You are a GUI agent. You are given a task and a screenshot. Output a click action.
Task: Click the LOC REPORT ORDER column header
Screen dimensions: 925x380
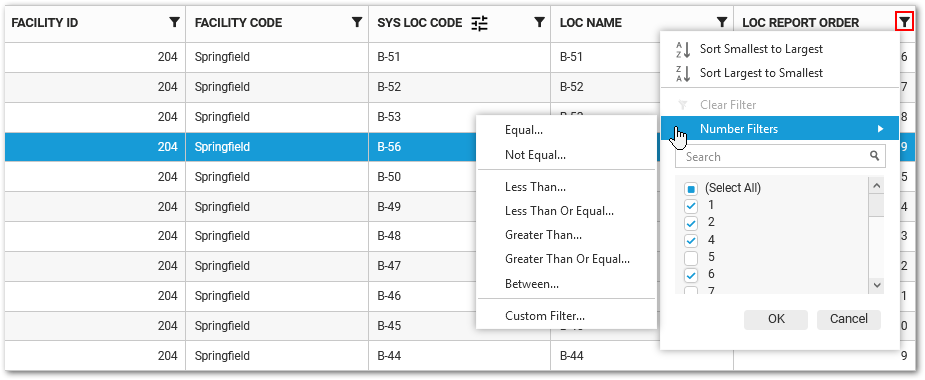[x=801, y=23]
